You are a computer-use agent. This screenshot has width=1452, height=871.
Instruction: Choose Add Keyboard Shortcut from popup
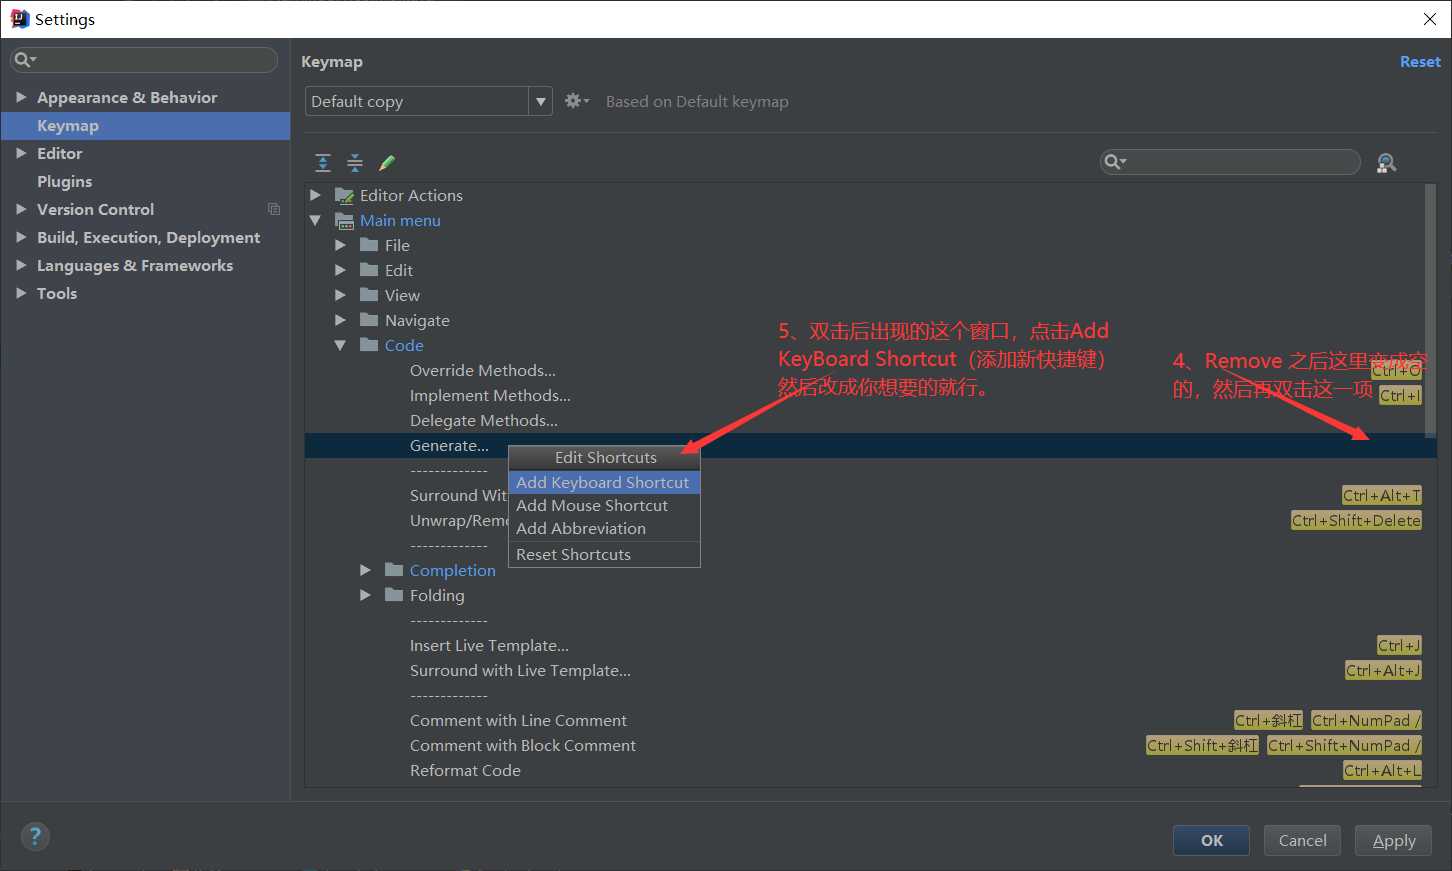pos(604,482)
